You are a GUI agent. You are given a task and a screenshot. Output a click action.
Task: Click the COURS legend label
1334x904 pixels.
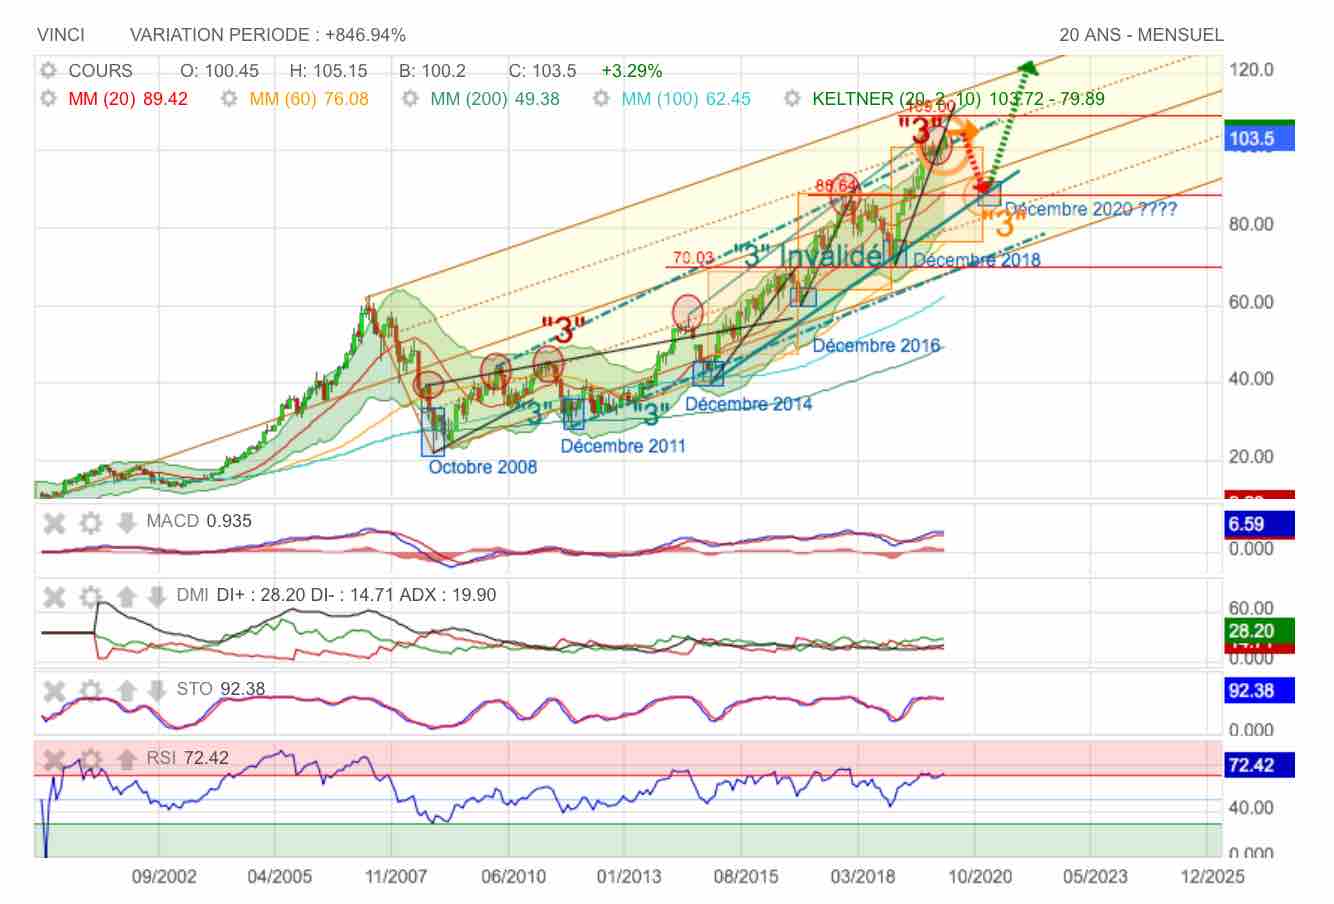[x=100, y=71]
